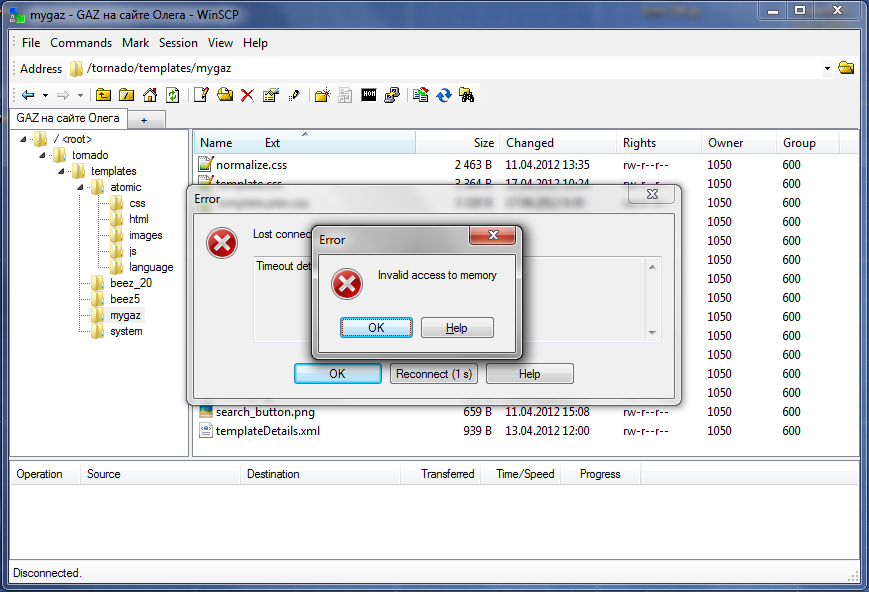Open the Address path dropdown arrow
The height and width of the screenshot is (592, 869).
(827, 69)
